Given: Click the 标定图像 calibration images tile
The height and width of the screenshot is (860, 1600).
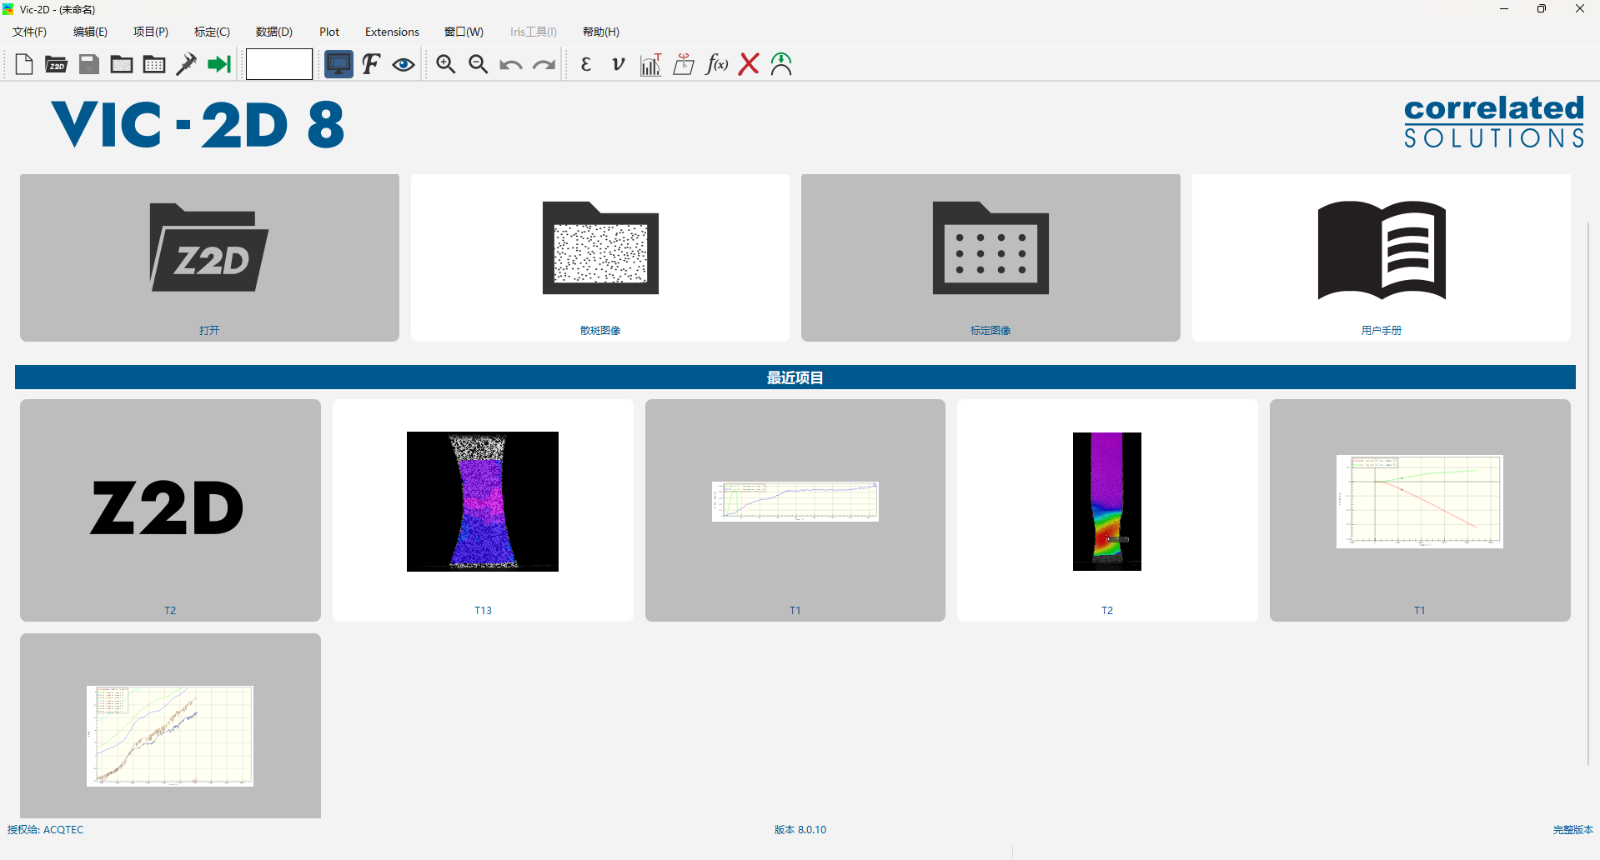Looking at the screenshot, I should point(991,258).
